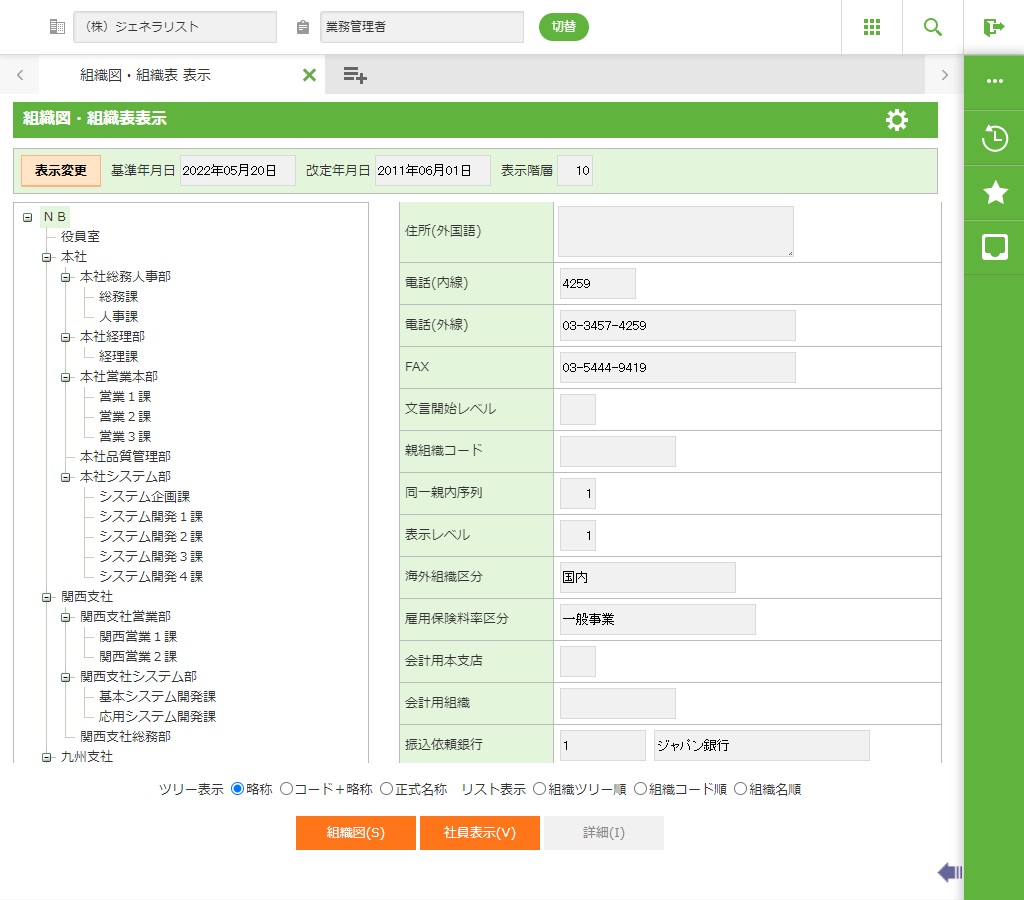
Task: Click the add new tab icon
Action: click(x=355, y=75)
